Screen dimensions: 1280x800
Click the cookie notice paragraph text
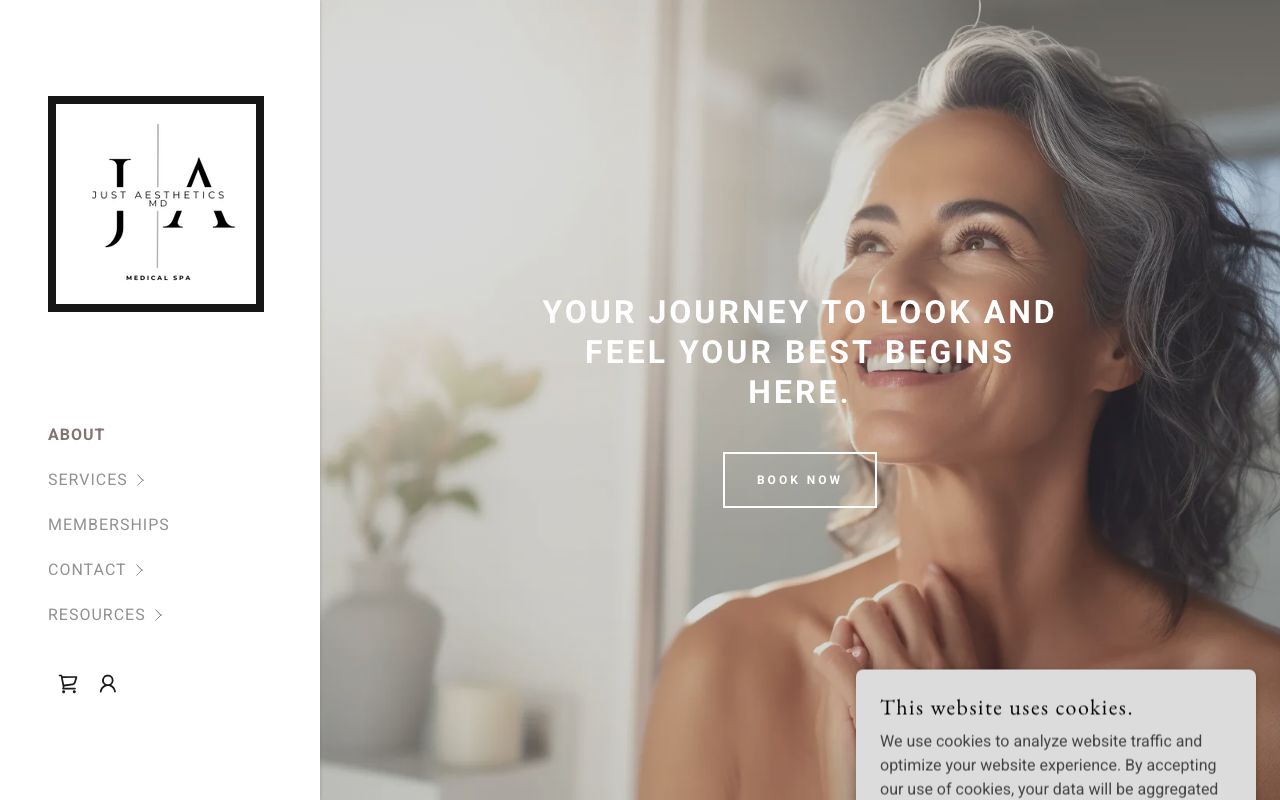[1049, 766]
